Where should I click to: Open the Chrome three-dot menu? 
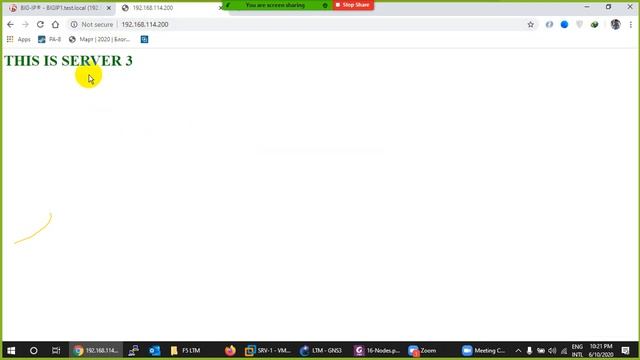631,24
